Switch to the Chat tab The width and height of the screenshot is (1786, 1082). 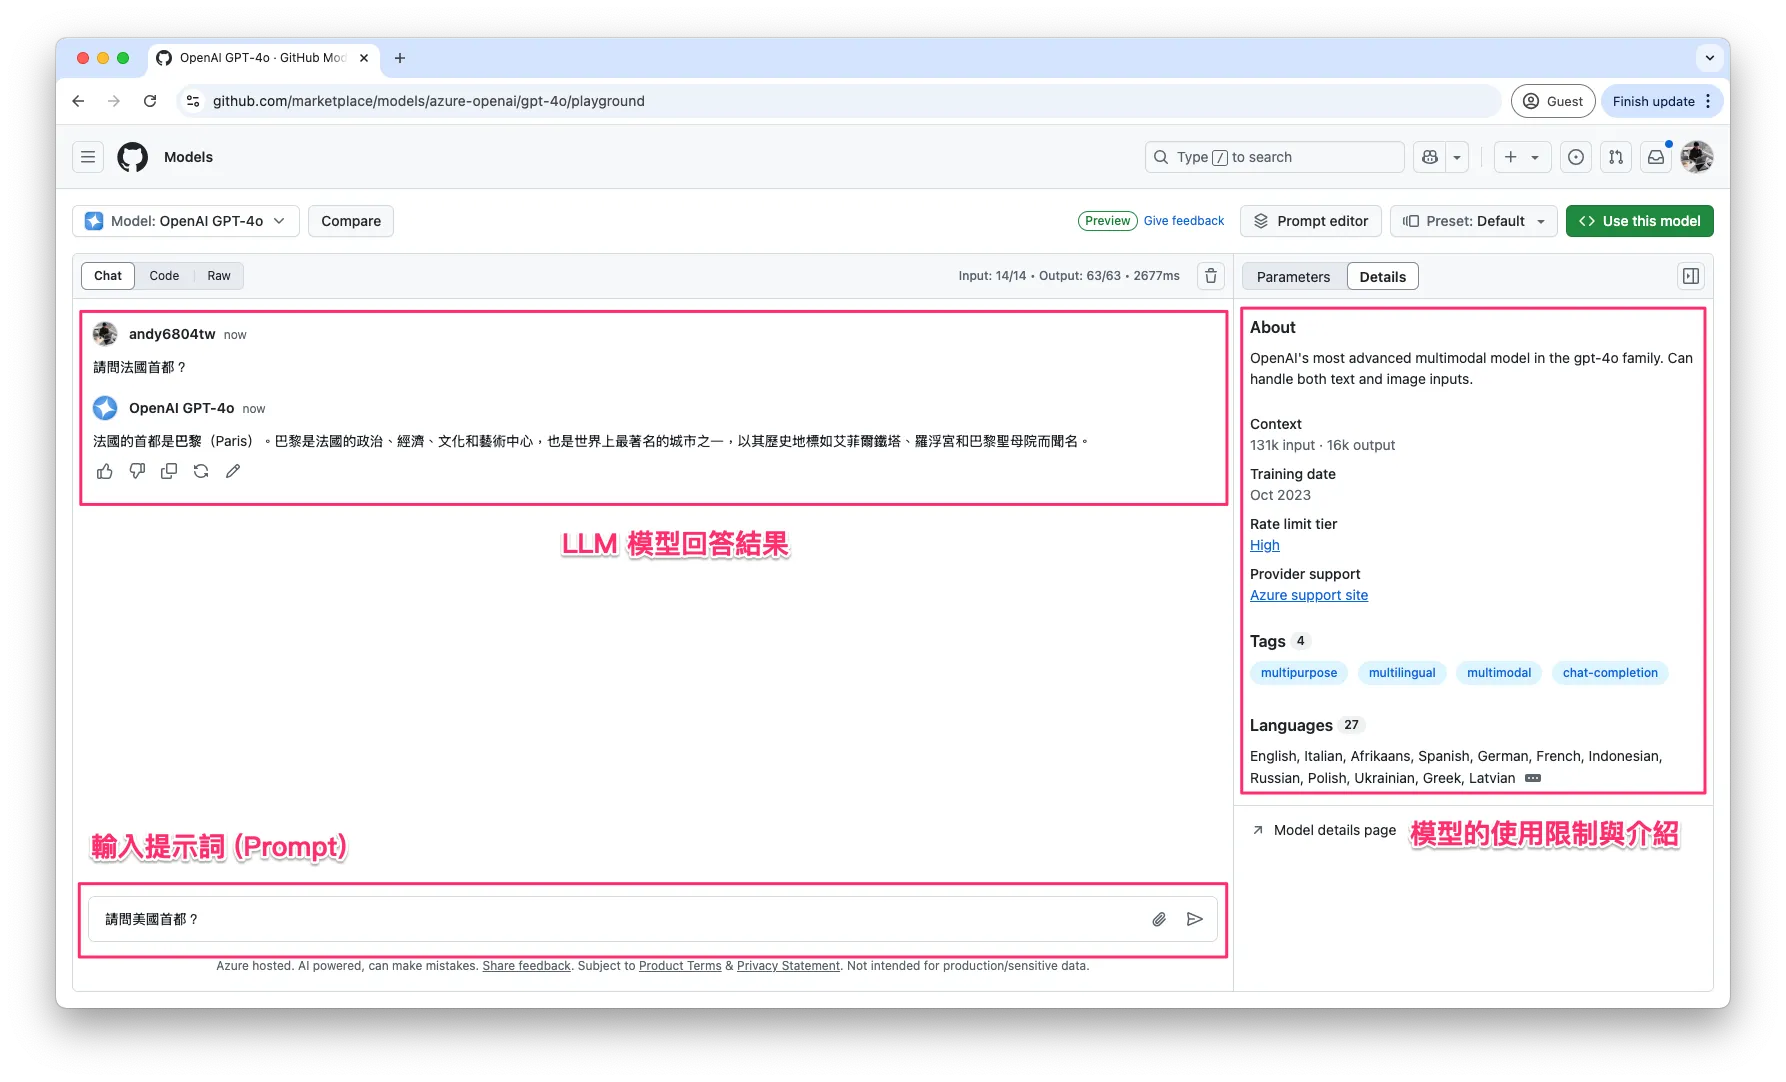[108, 276]
